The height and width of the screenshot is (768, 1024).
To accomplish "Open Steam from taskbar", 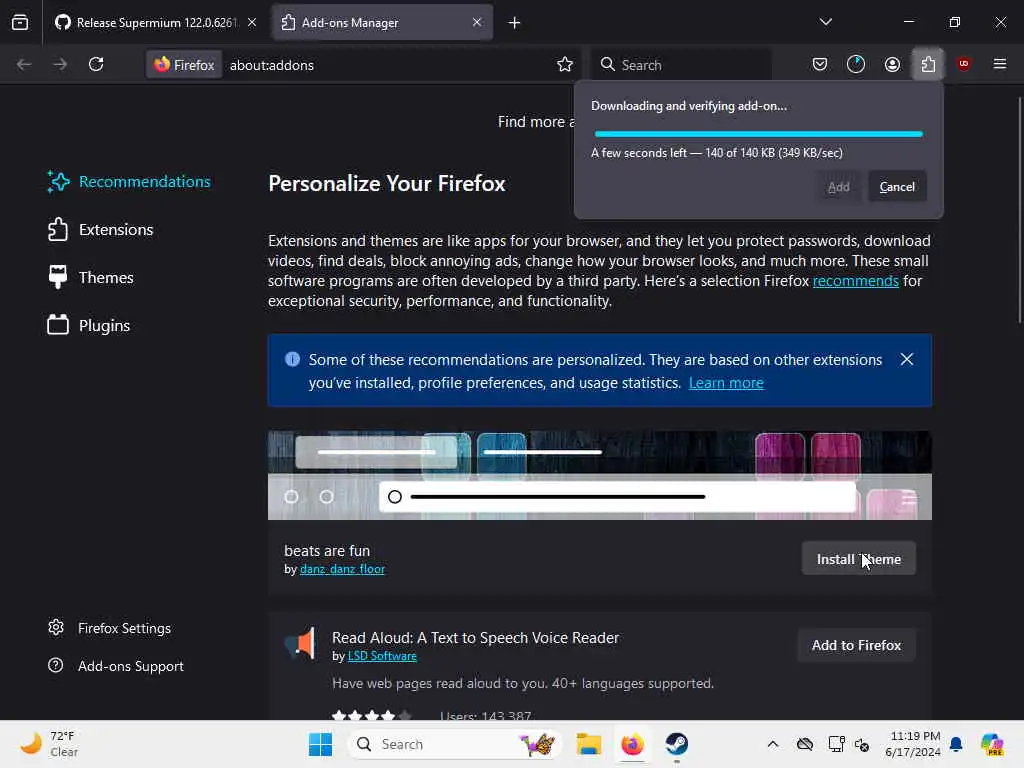I will click(677, 744).
